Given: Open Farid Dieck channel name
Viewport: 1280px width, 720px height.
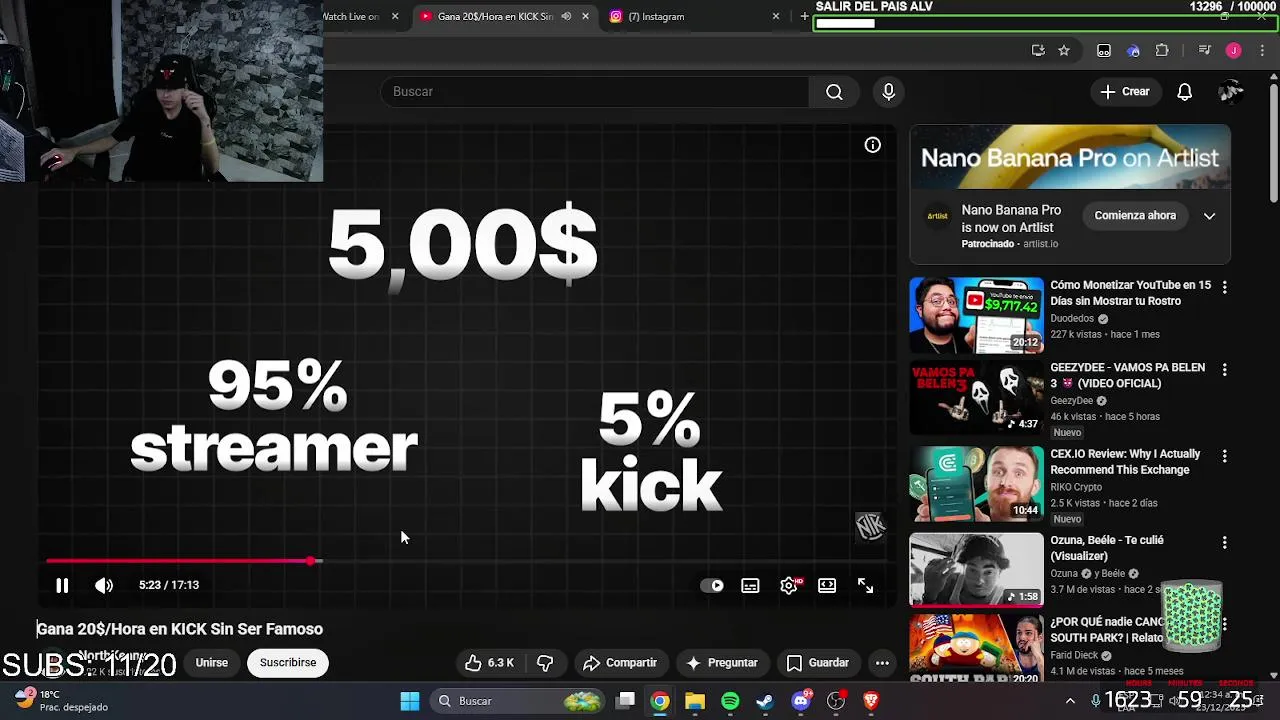Looking at the screenshot, I should (1076, 656).
